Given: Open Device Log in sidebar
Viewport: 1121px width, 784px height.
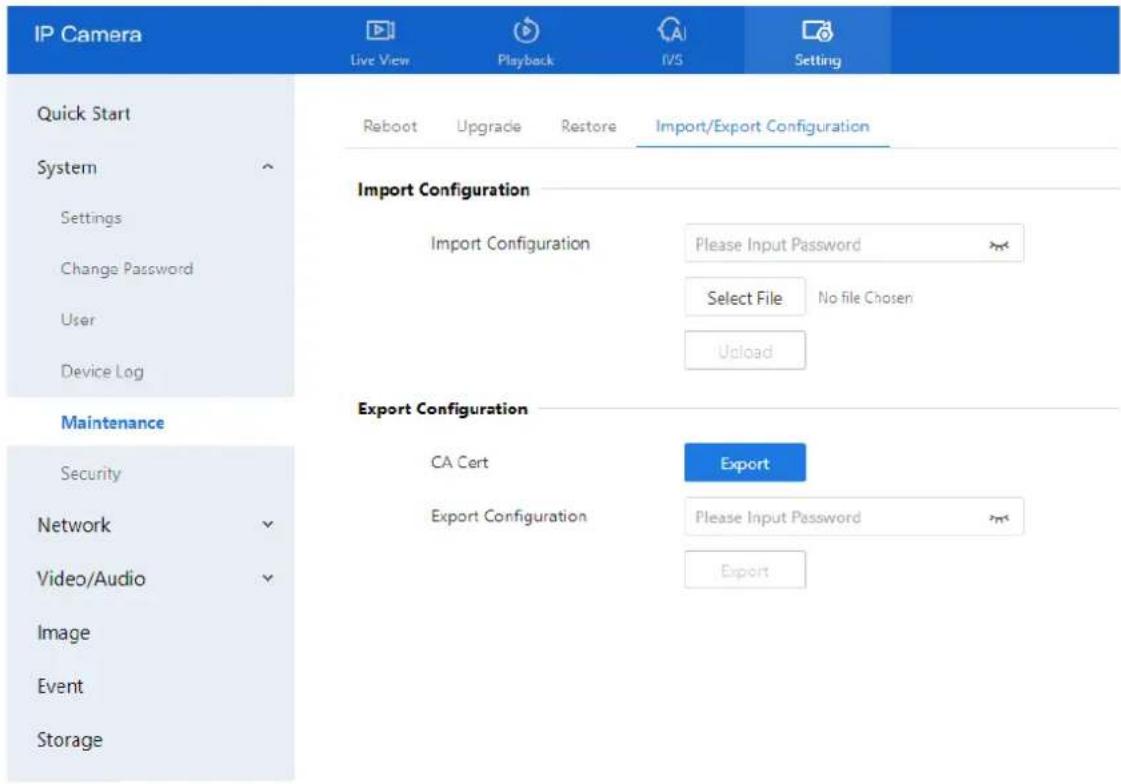Looking at the screenshot, I should 102,372.
